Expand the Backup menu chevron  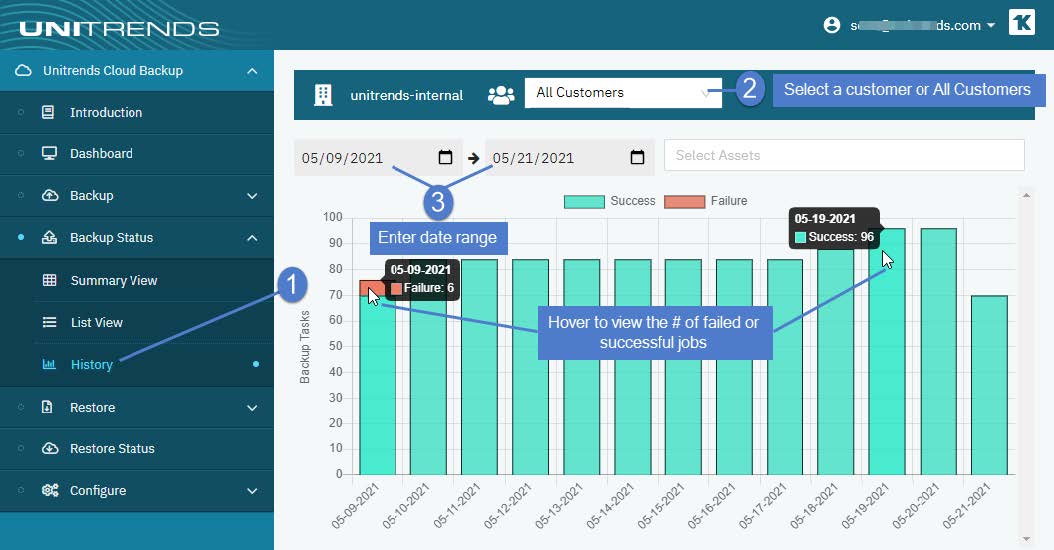252,196
